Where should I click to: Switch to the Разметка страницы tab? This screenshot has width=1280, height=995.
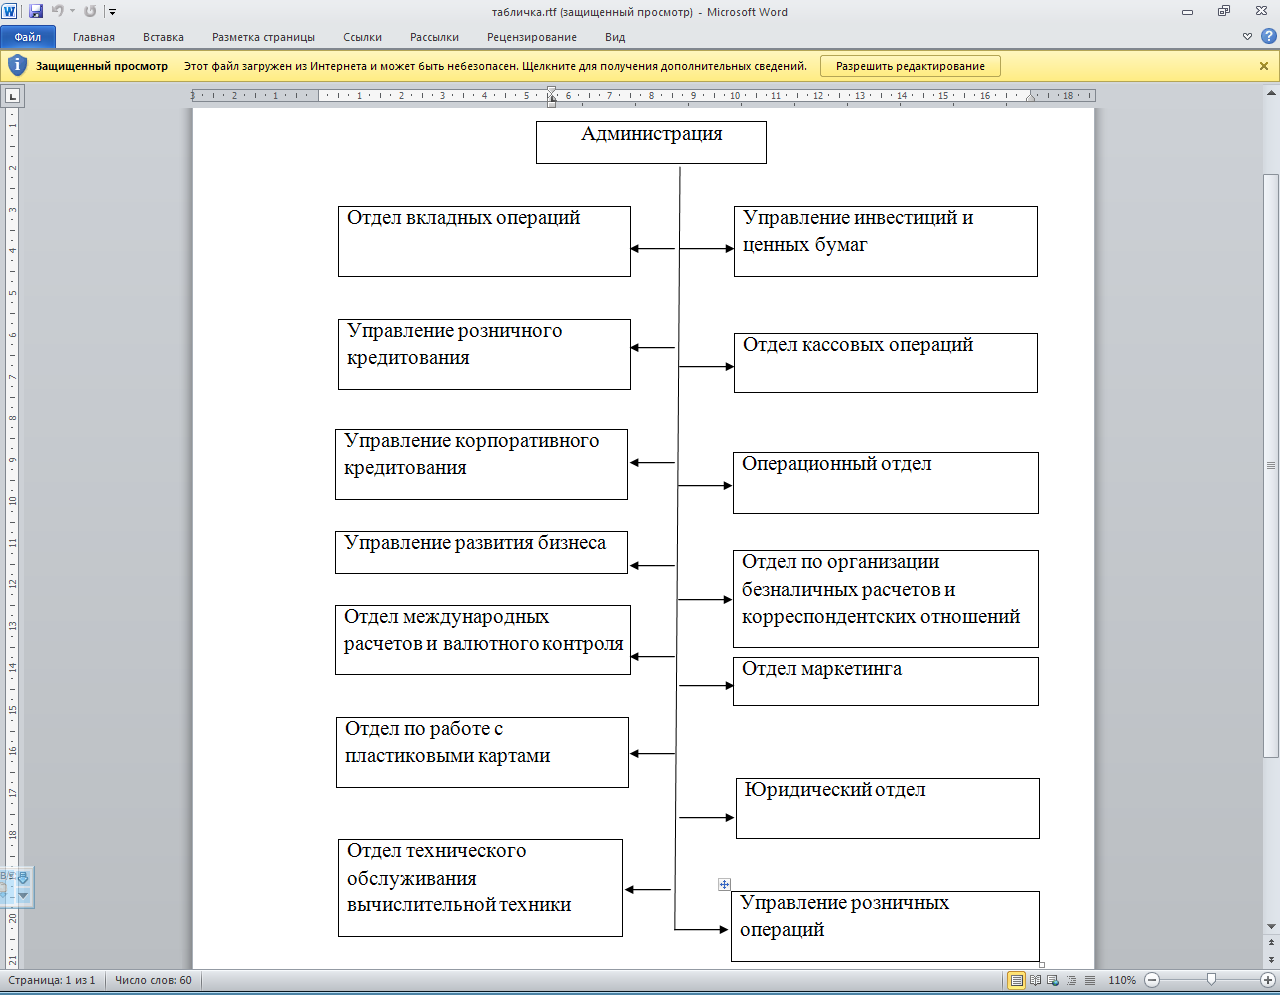263,37
